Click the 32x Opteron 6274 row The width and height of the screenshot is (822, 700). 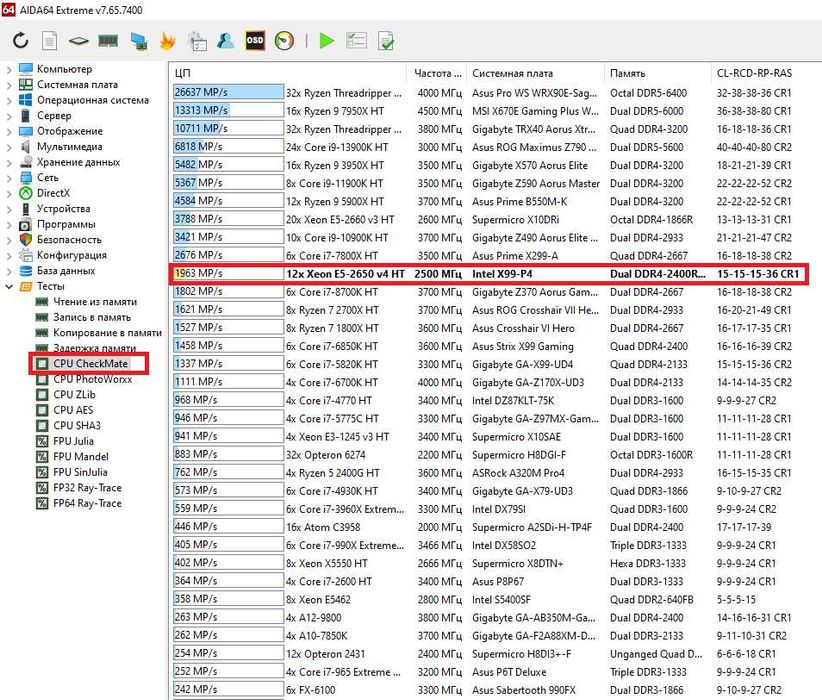point(488,455)
